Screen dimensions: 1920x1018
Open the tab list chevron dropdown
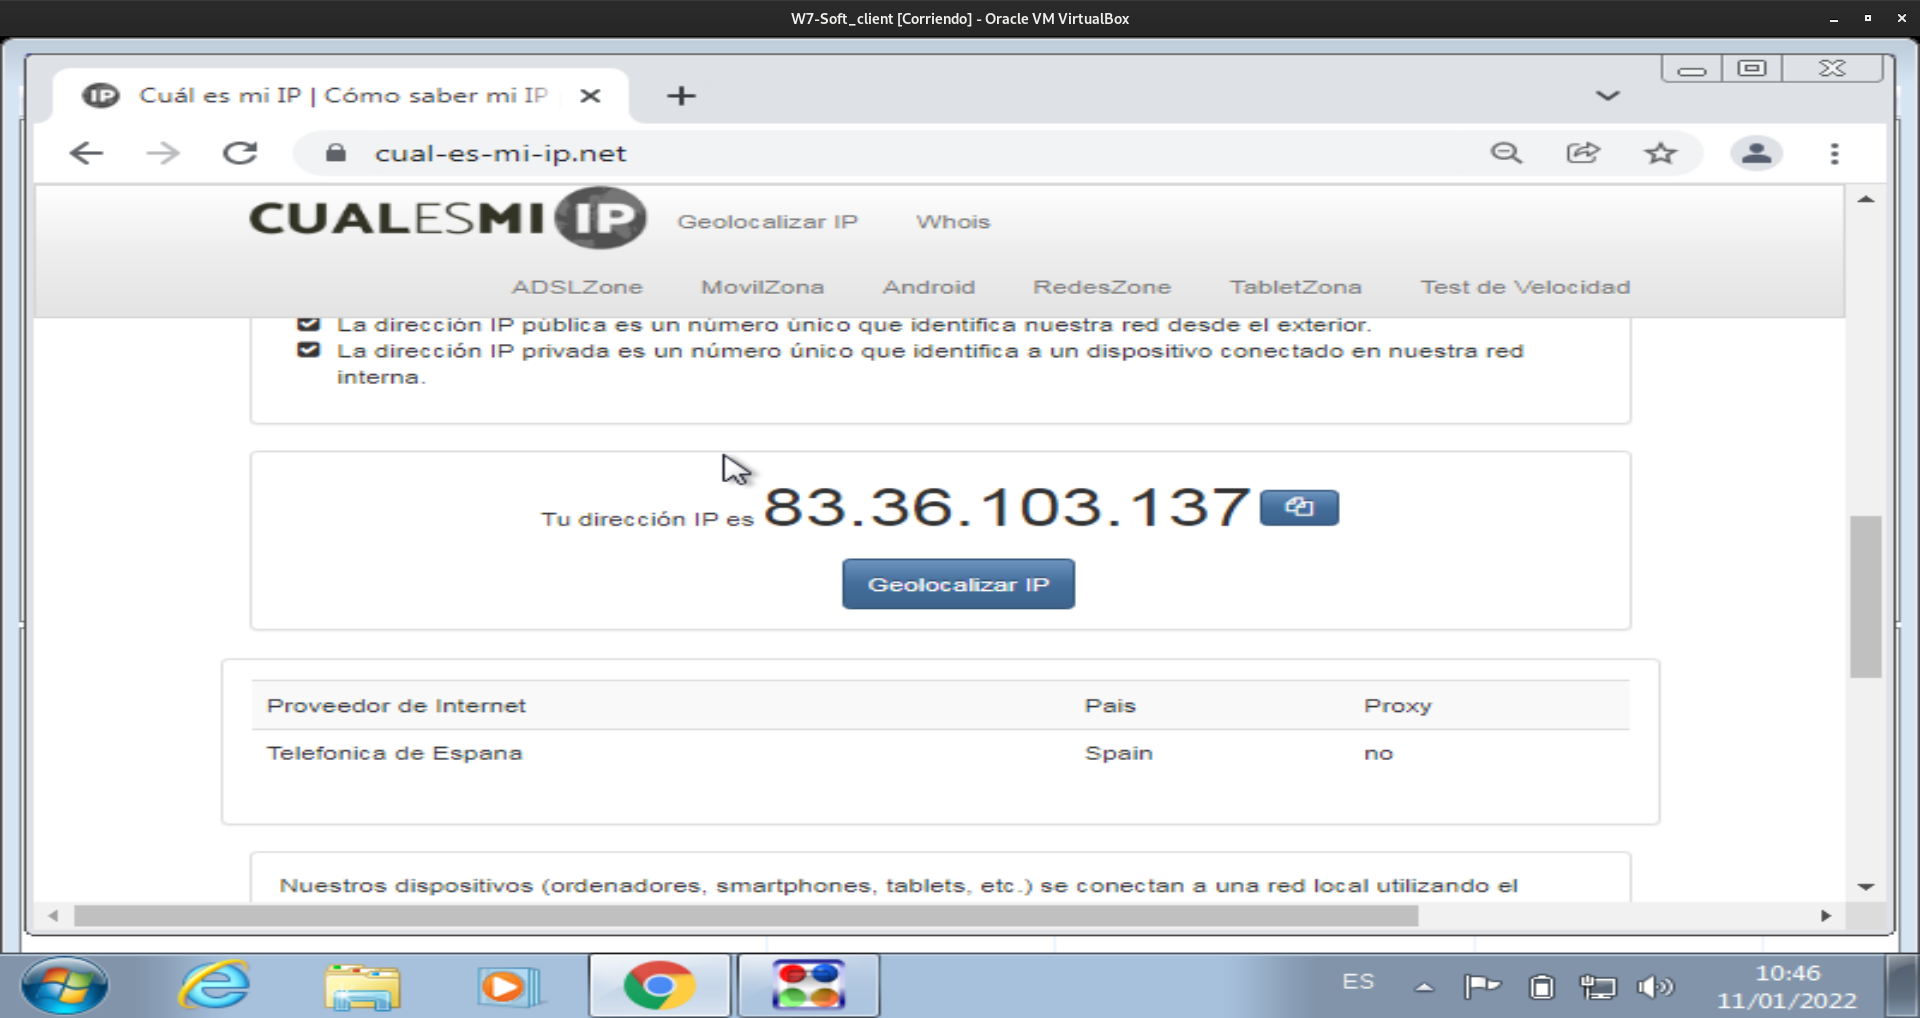(1607, 95)
